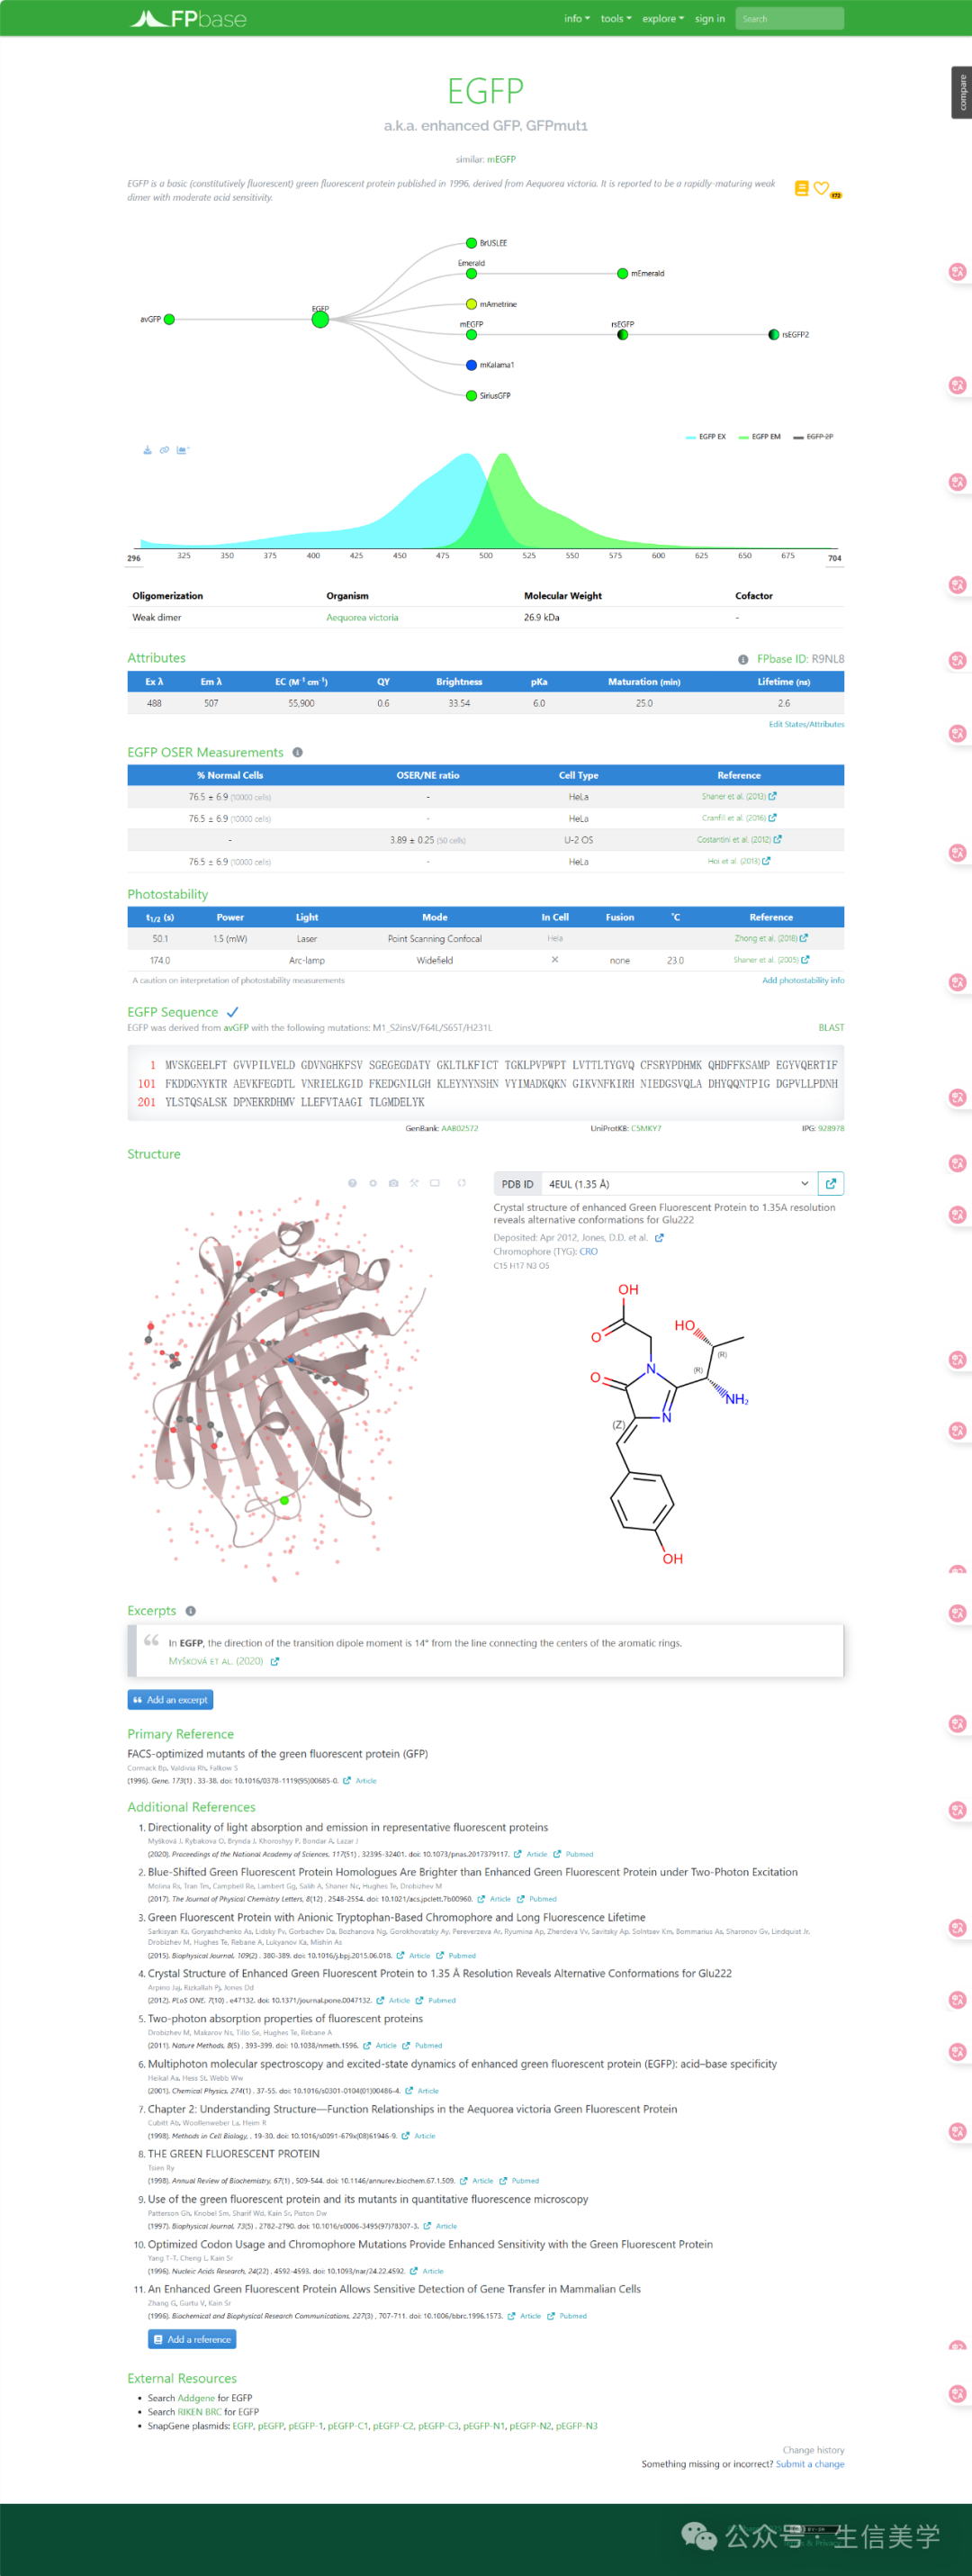Open structure viewer tools (wrench) icon
This screenshot has width=972, height=2576.
point(414,1183)
